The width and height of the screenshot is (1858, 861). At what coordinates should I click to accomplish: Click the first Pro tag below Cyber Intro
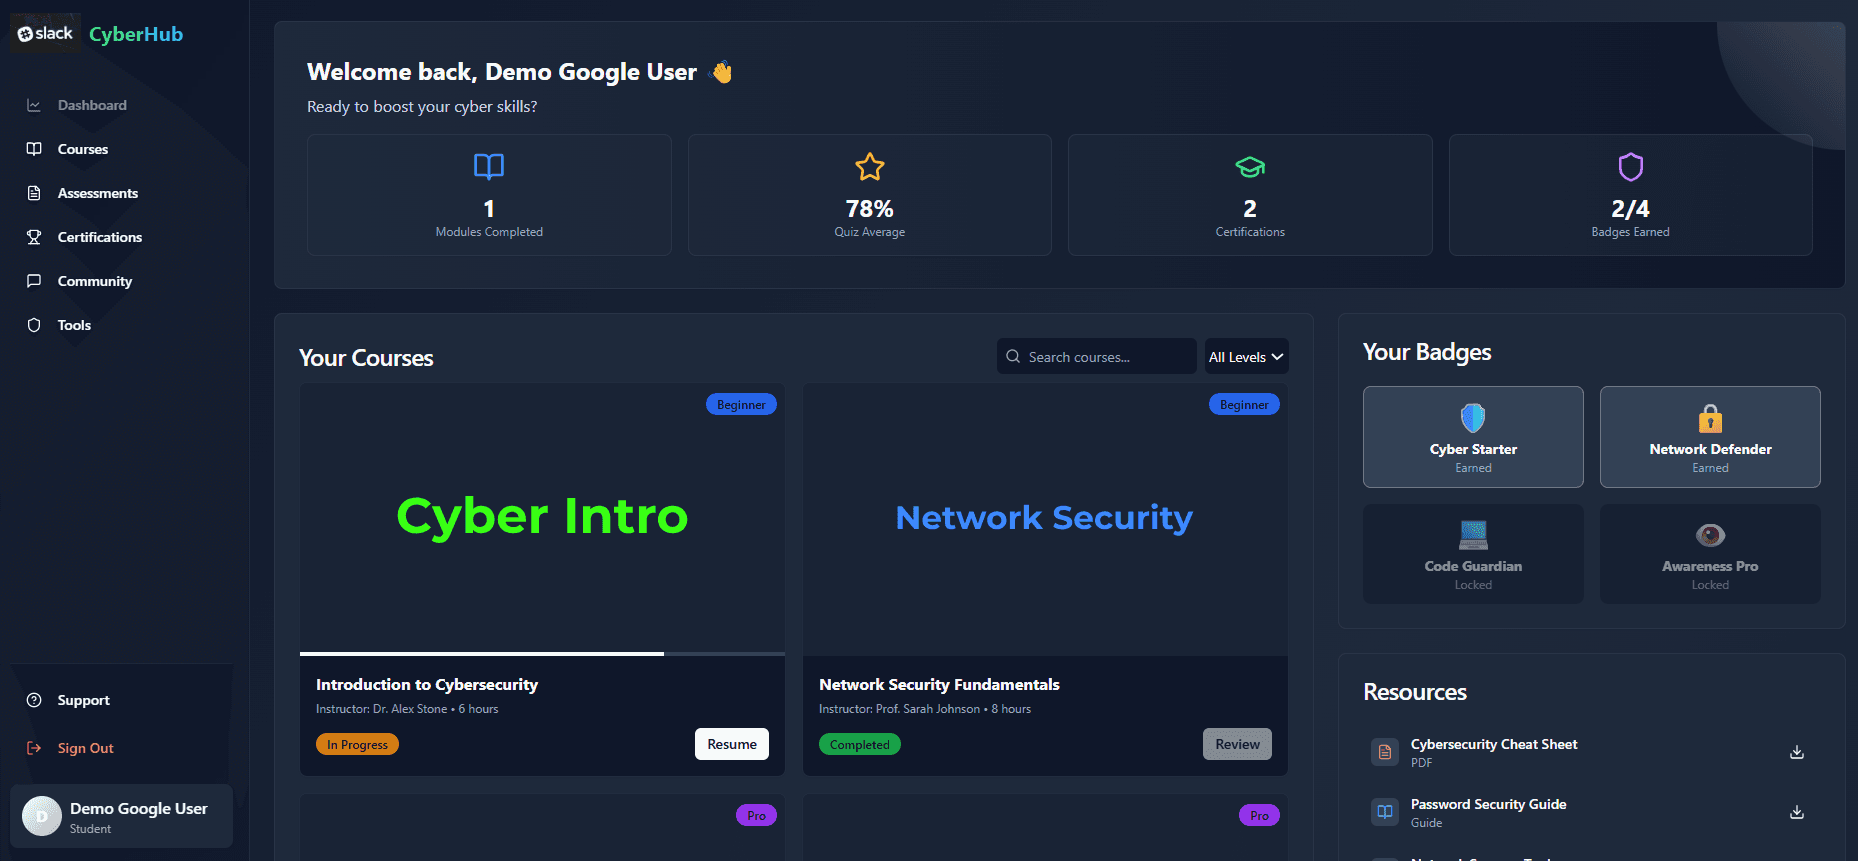click(x=756, y=816)
